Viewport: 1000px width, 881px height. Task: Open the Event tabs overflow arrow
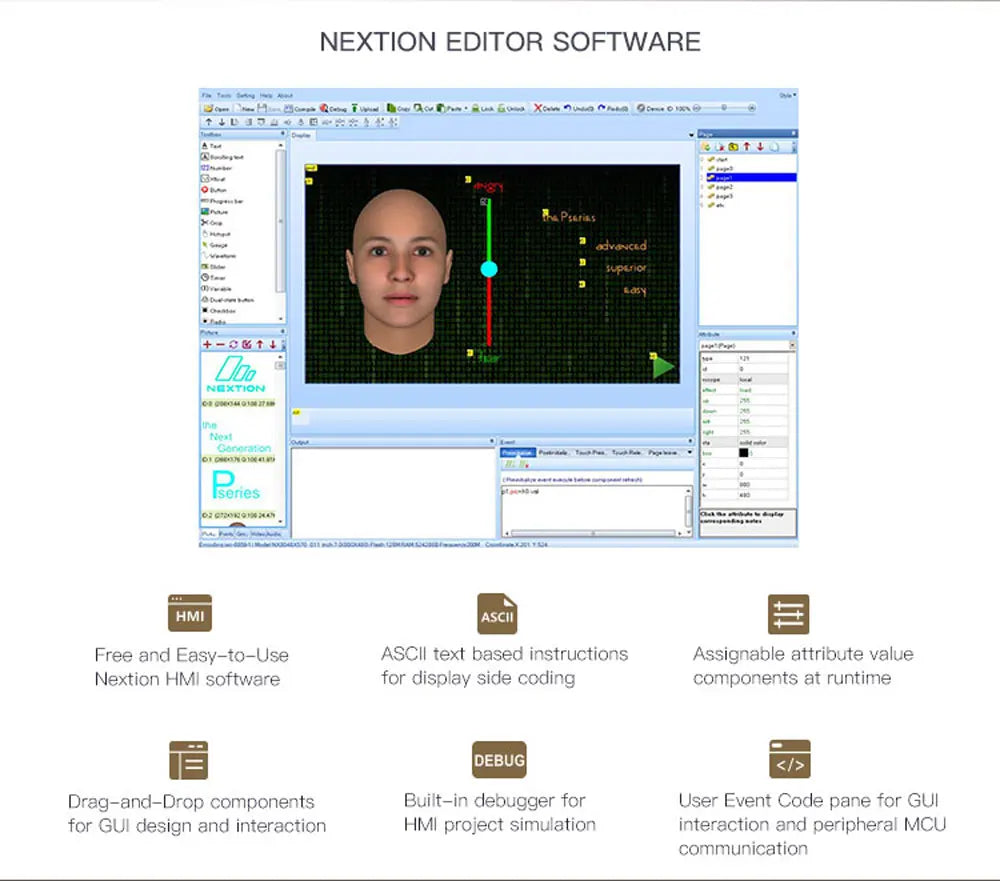pos(689,452)
